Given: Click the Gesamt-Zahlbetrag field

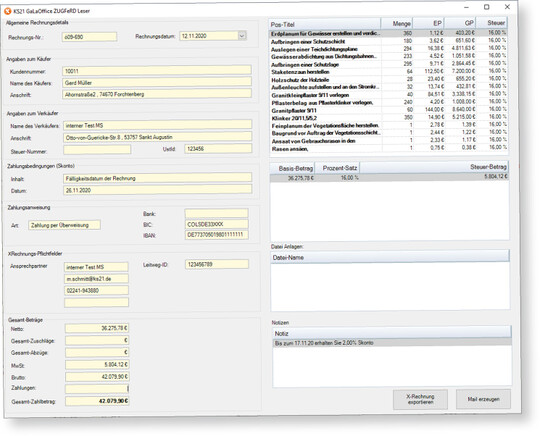Looking at the screenshot, I should click(97, 401).
